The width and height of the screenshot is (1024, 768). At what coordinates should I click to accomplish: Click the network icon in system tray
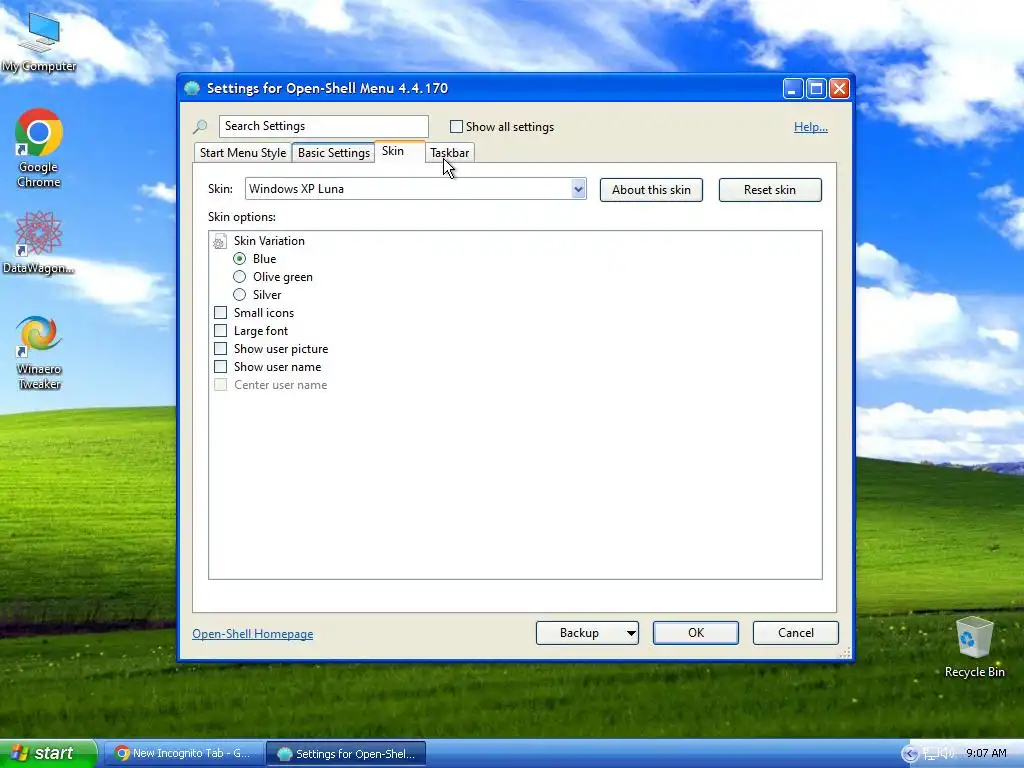pos(930,754)
